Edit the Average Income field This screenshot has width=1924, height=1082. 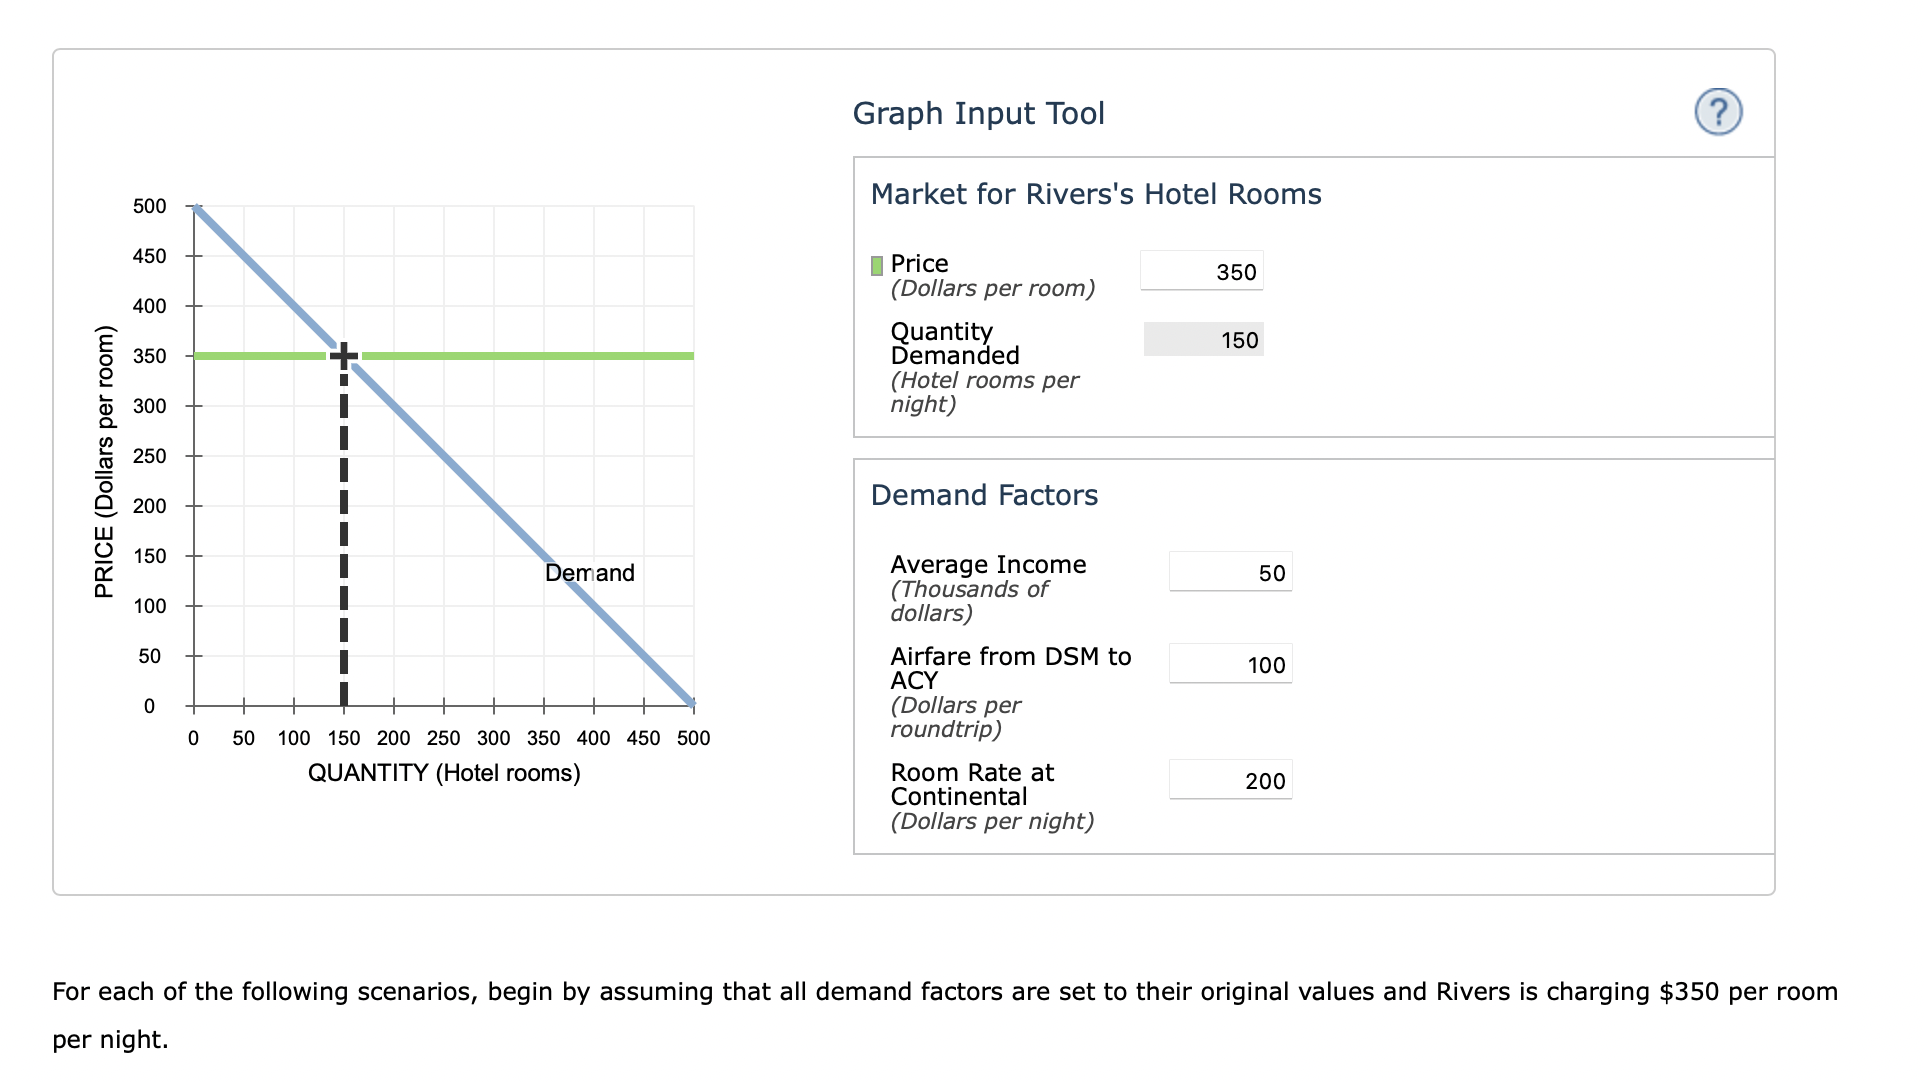[x=1231, y=572]
